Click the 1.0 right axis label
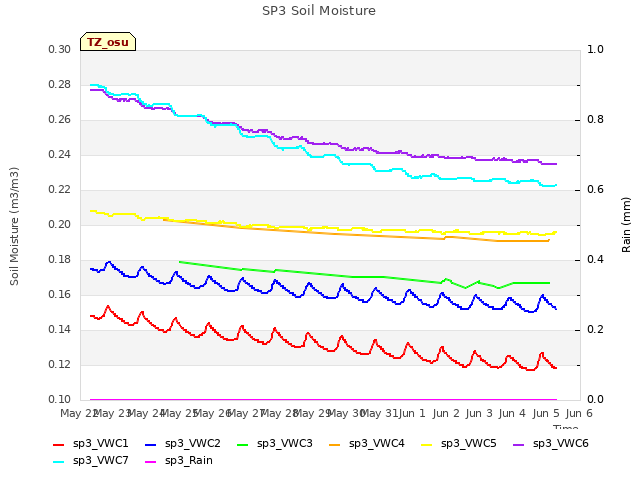 click(595, 49)
